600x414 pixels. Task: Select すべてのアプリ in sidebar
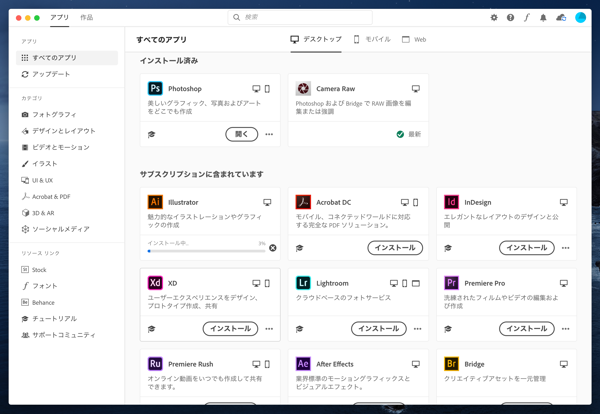[x=67, y=58]
